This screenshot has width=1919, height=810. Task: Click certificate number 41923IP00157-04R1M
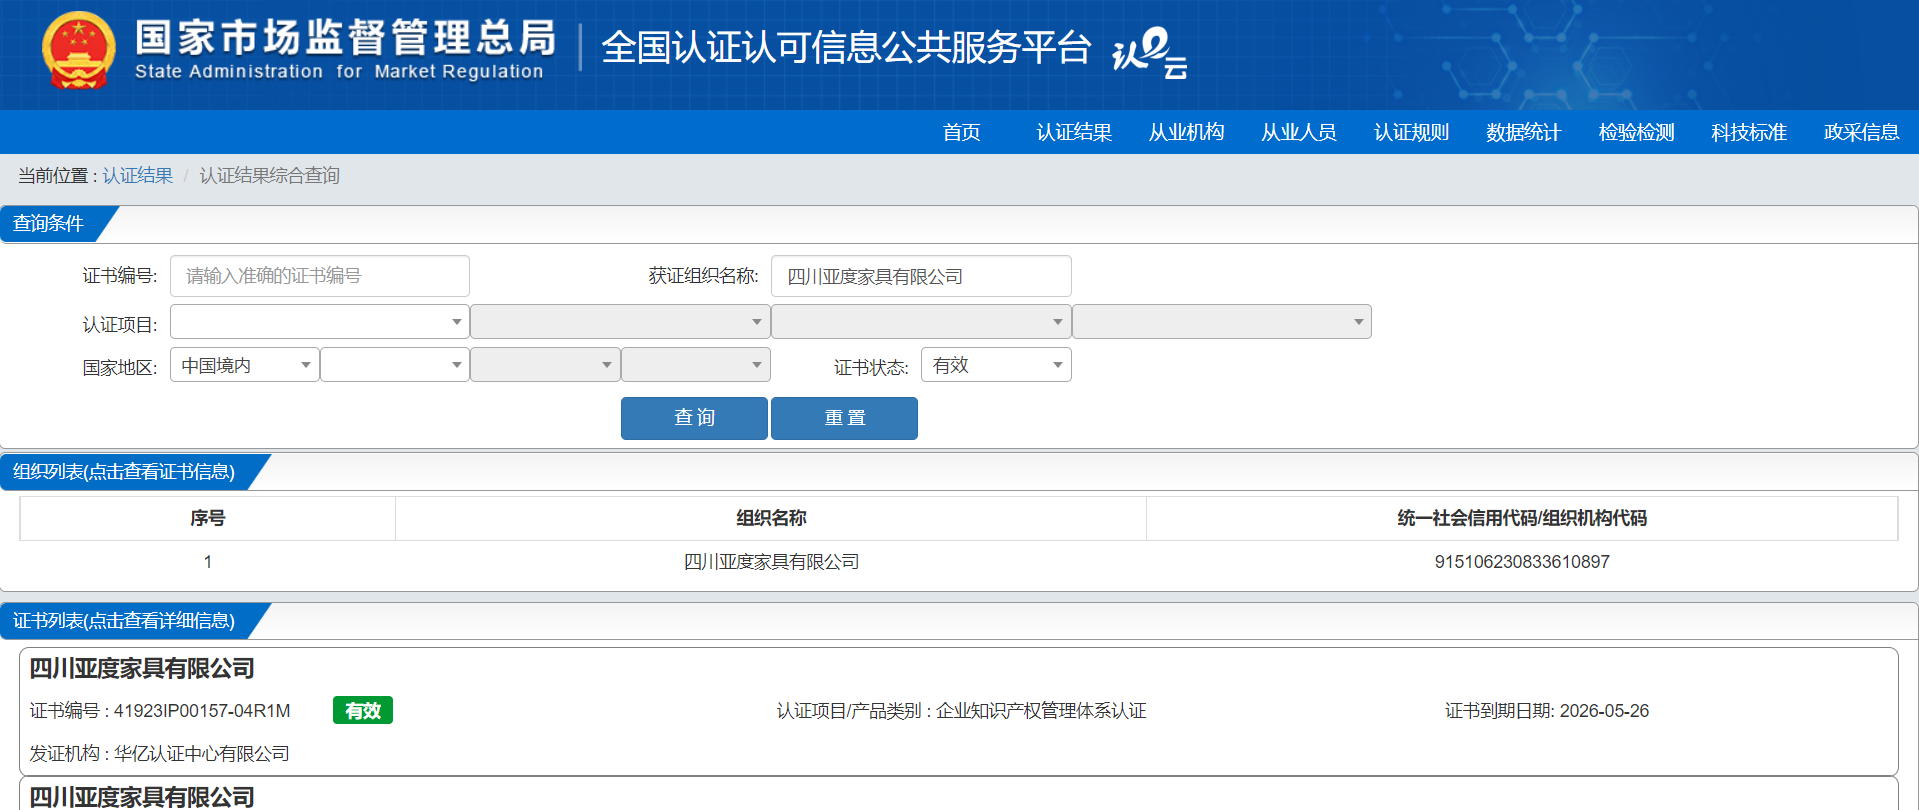tap(202, 711)
